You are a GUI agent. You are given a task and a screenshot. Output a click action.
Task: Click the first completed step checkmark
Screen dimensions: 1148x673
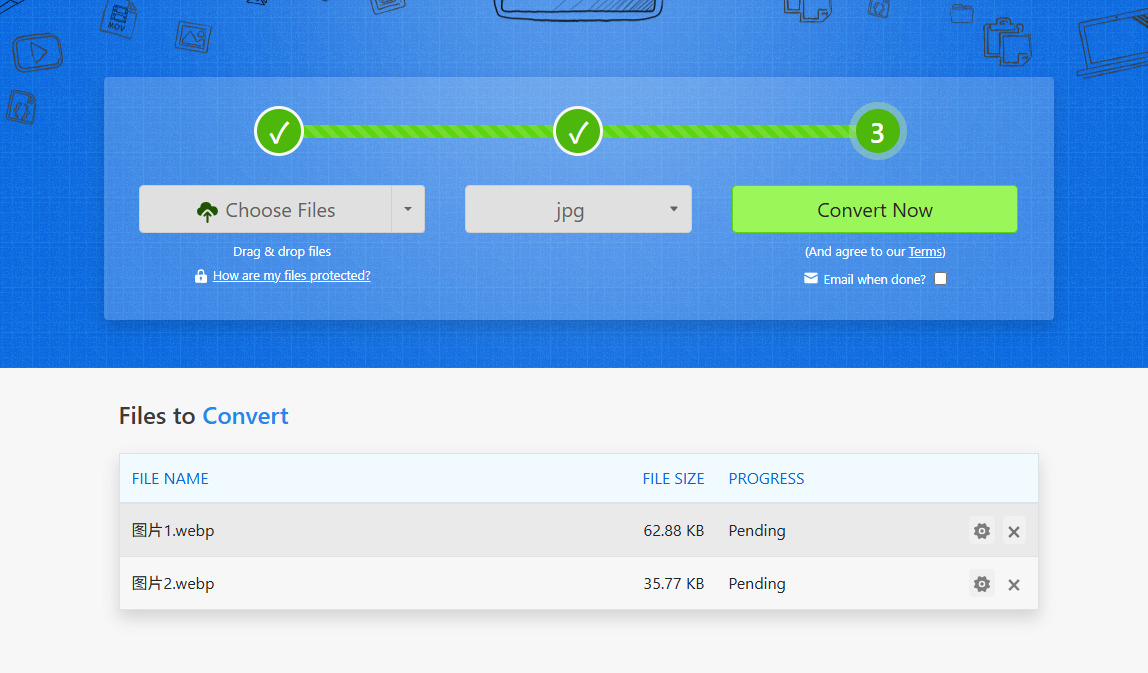tap(279, 132)
